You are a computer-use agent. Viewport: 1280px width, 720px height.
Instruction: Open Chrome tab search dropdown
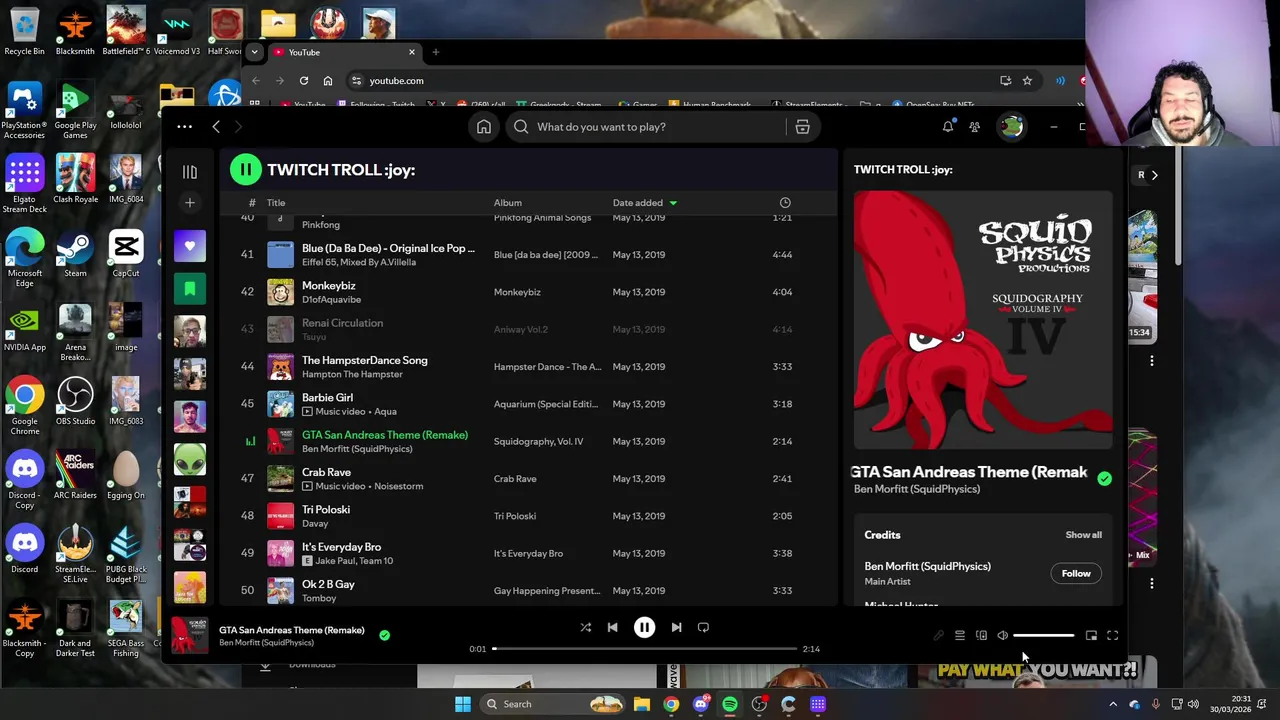pos(254,52)
